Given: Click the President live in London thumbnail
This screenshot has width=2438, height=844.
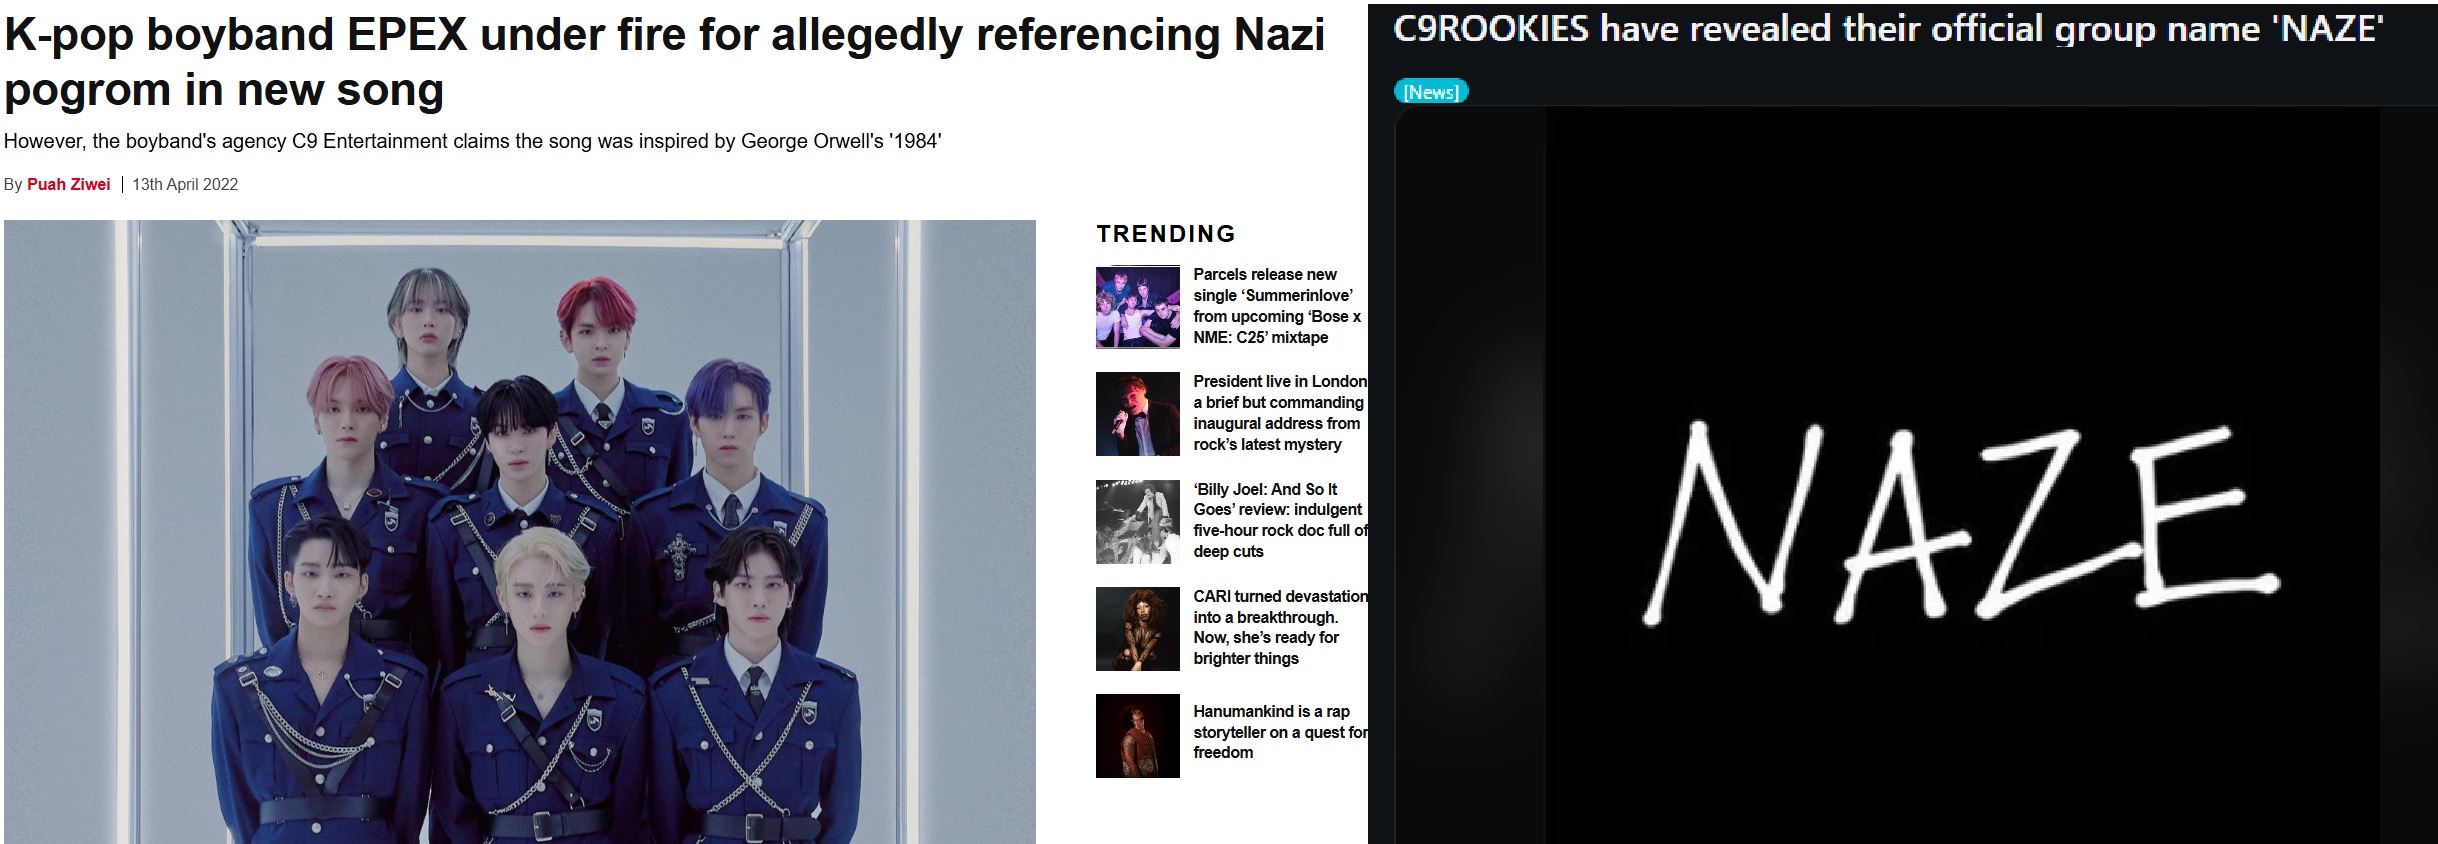Looking at the screenshot, I should (1138, 414).
